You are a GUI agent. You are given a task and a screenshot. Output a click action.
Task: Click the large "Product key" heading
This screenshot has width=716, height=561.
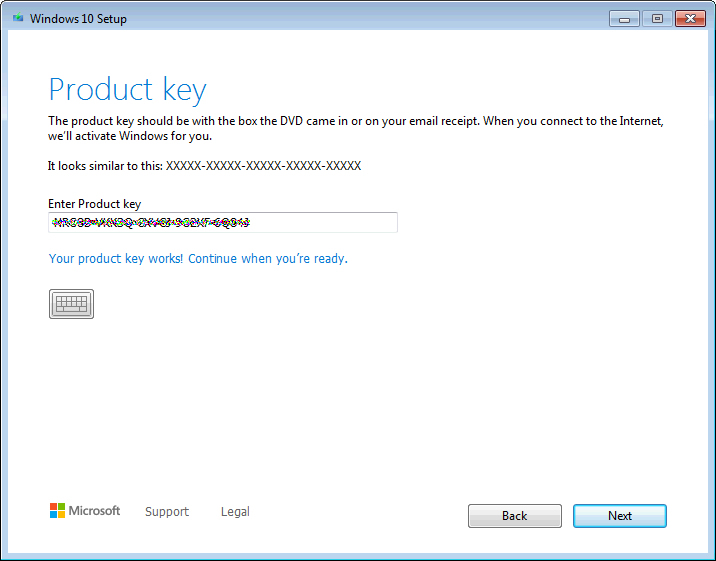(x=127, y=89)
